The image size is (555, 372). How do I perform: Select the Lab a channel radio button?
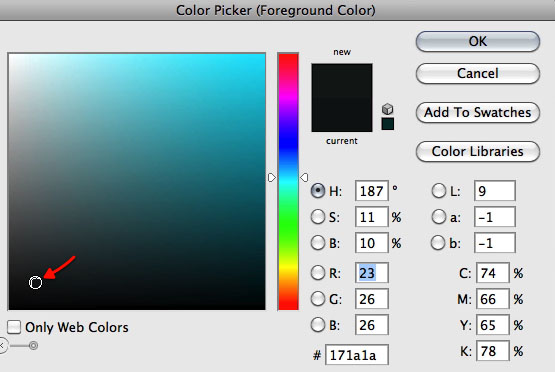[439, 217]
